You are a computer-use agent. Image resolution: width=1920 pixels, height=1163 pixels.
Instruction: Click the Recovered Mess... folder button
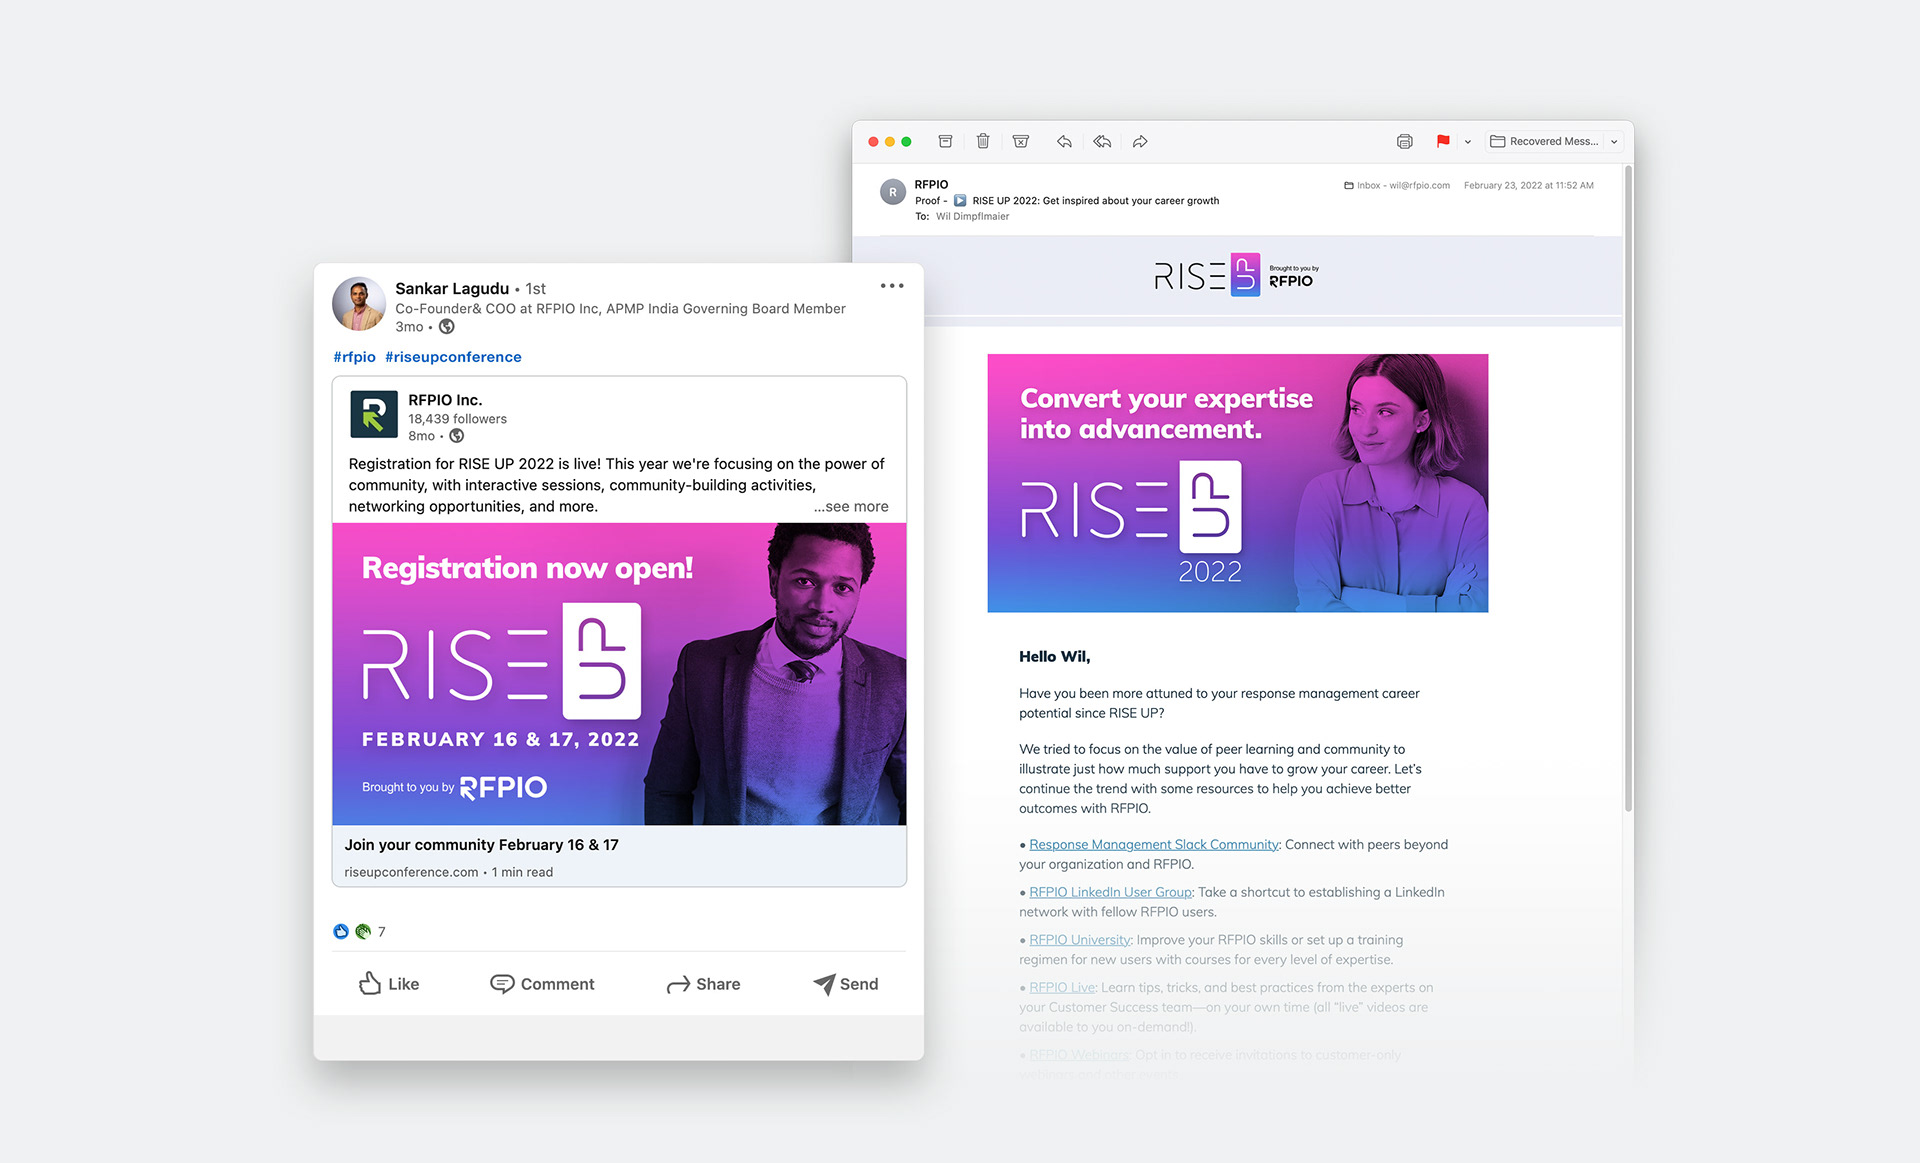coord(1545,141)
